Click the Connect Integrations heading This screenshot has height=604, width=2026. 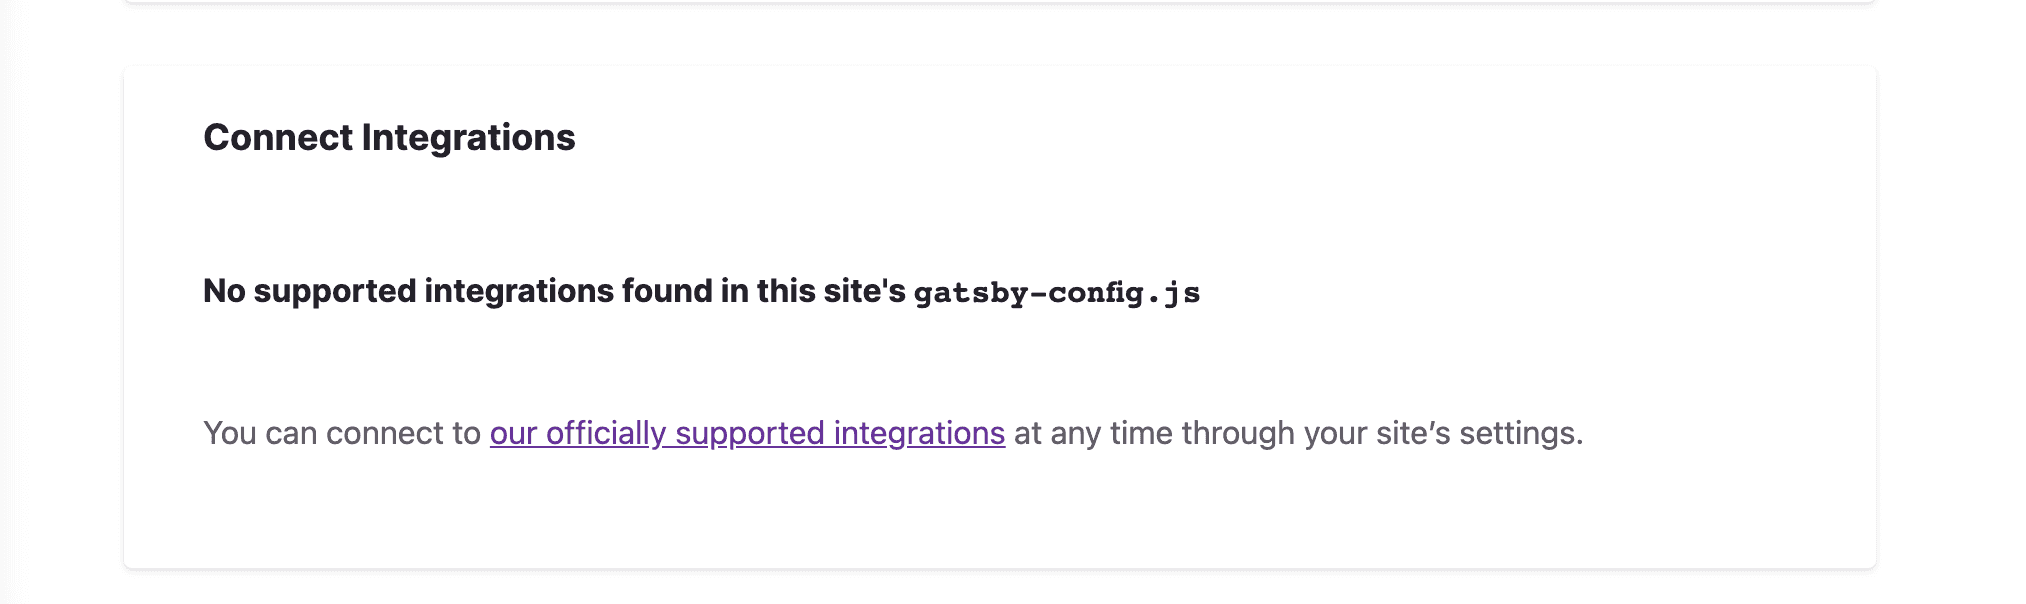(x=388, y=138)
